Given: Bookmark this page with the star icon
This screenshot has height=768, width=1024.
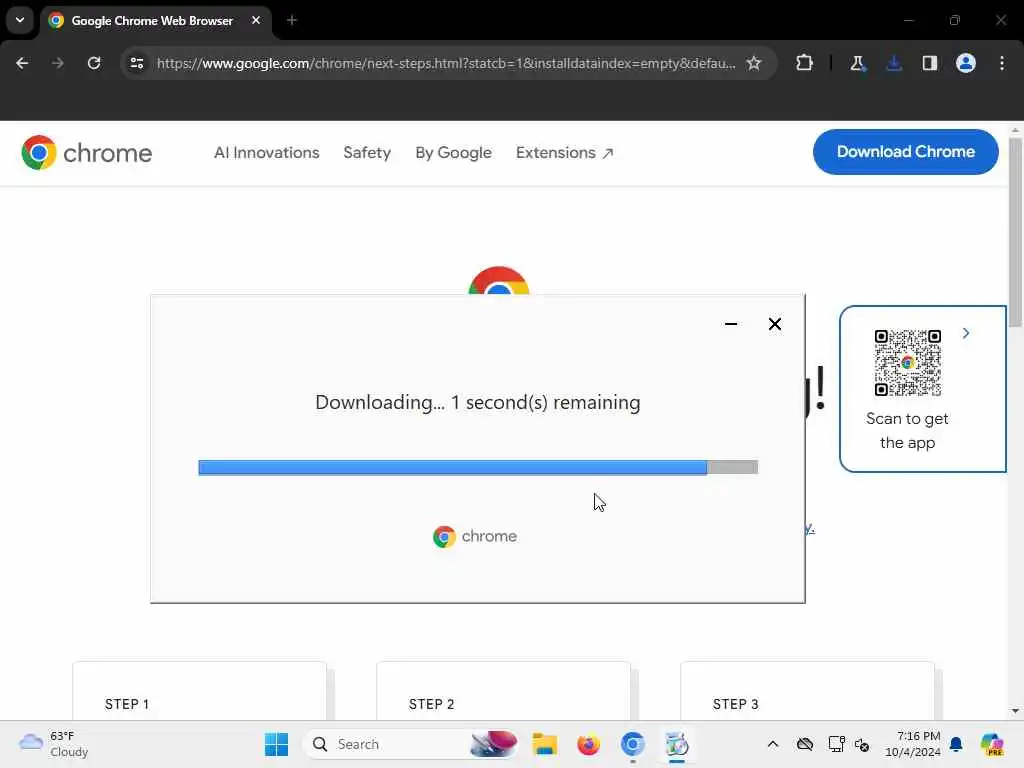Looking at the screenshot, I should [754, 63].
